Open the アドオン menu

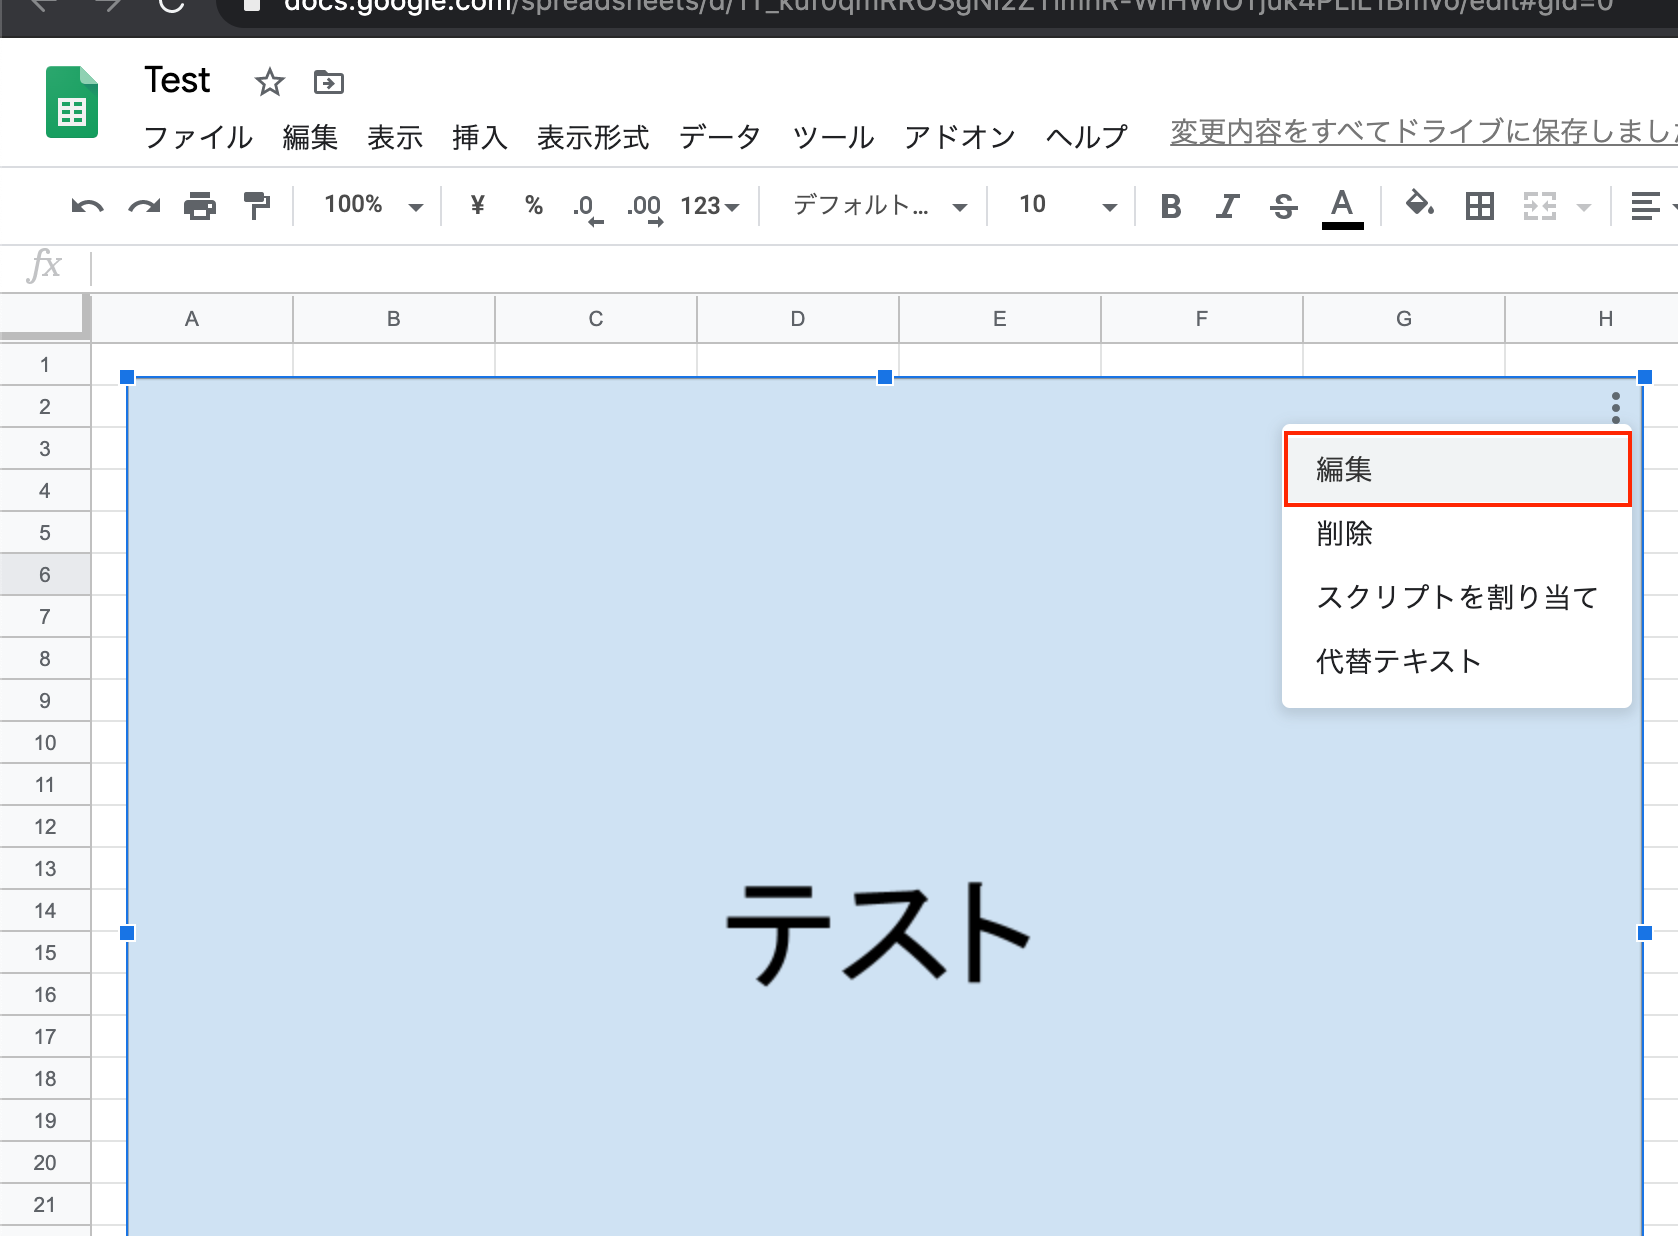pos(960,137)
